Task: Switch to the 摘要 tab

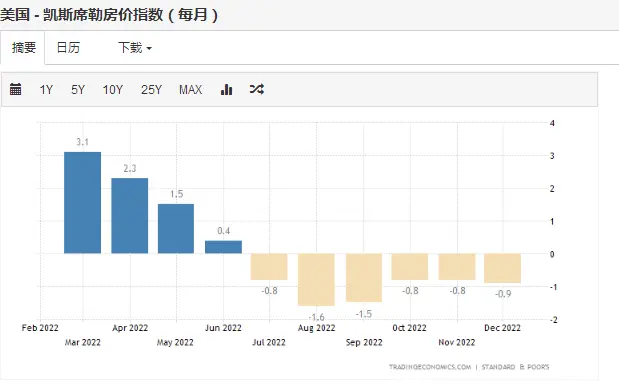Action: tap(24, 48)
